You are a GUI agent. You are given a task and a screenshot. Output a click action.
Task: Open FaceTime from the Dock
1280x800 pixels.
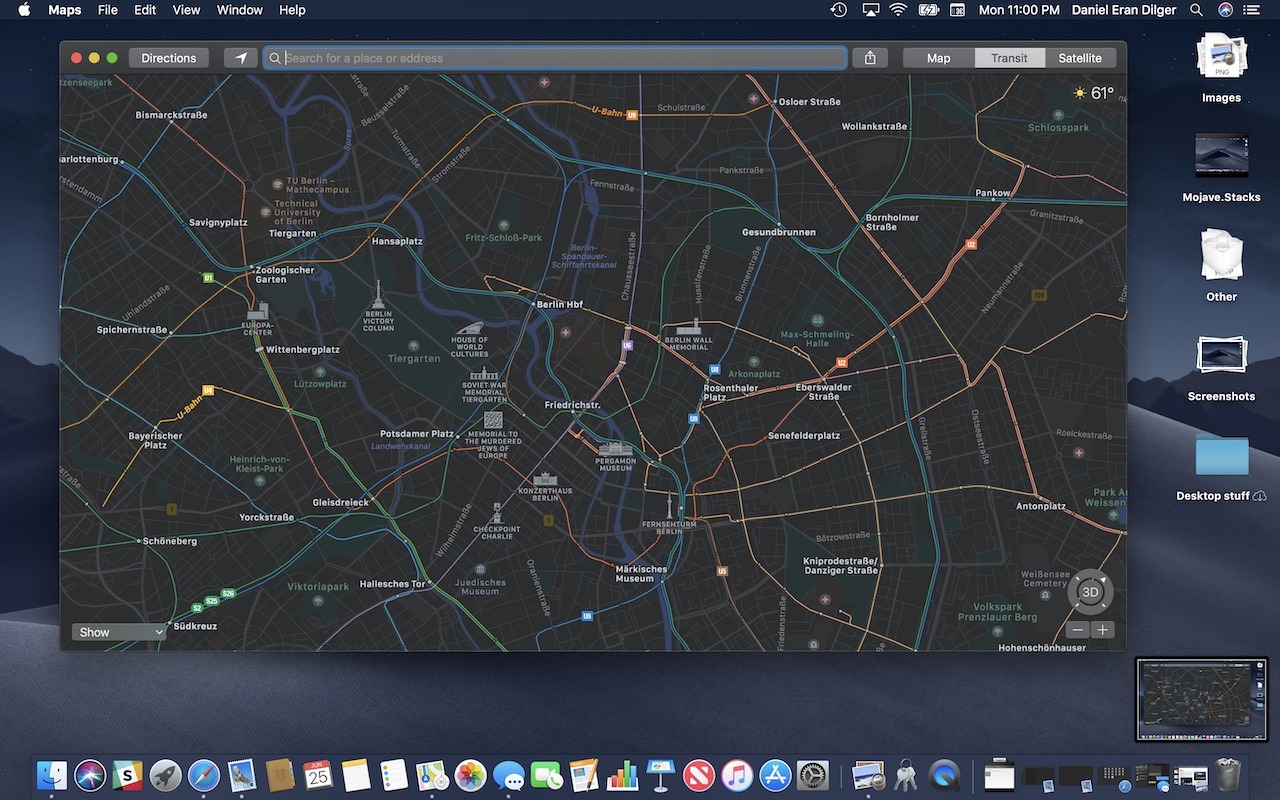pyautogui.click(x=547, y=775)
